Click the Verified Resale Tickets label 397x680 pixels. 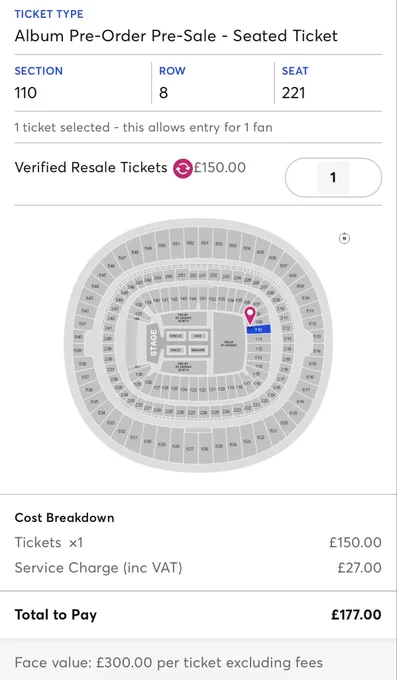(91, 167)
